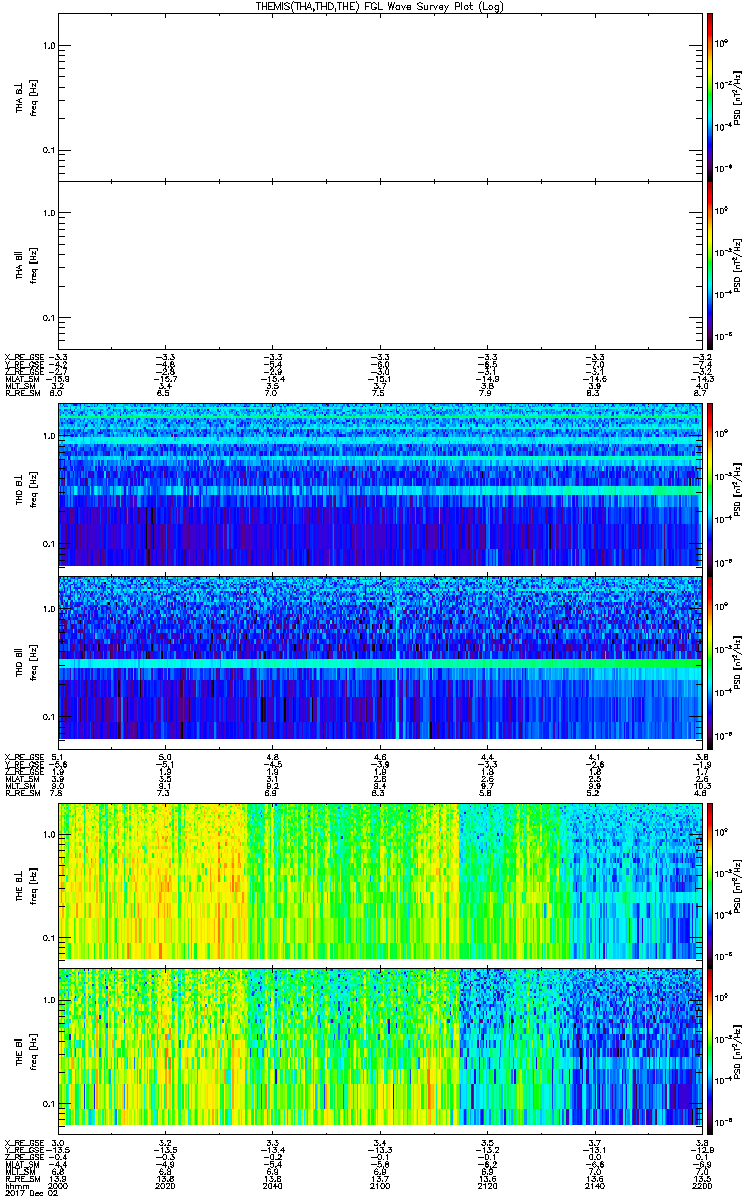This screenshot has height=1200, width=750.
Task: Select the empty THA BL spectrogram panel
Action: [x=379, y=96]
